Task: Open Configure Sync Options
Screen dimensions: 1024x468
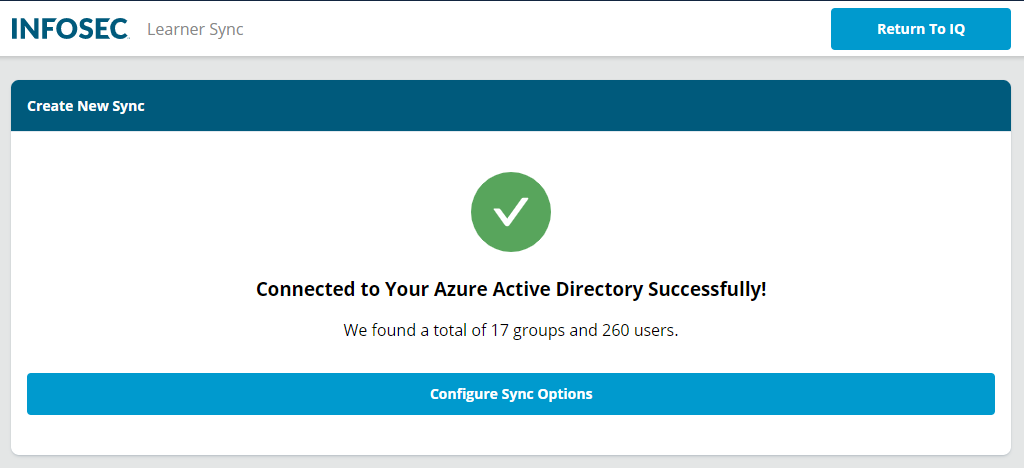Action: click(511, 394)
